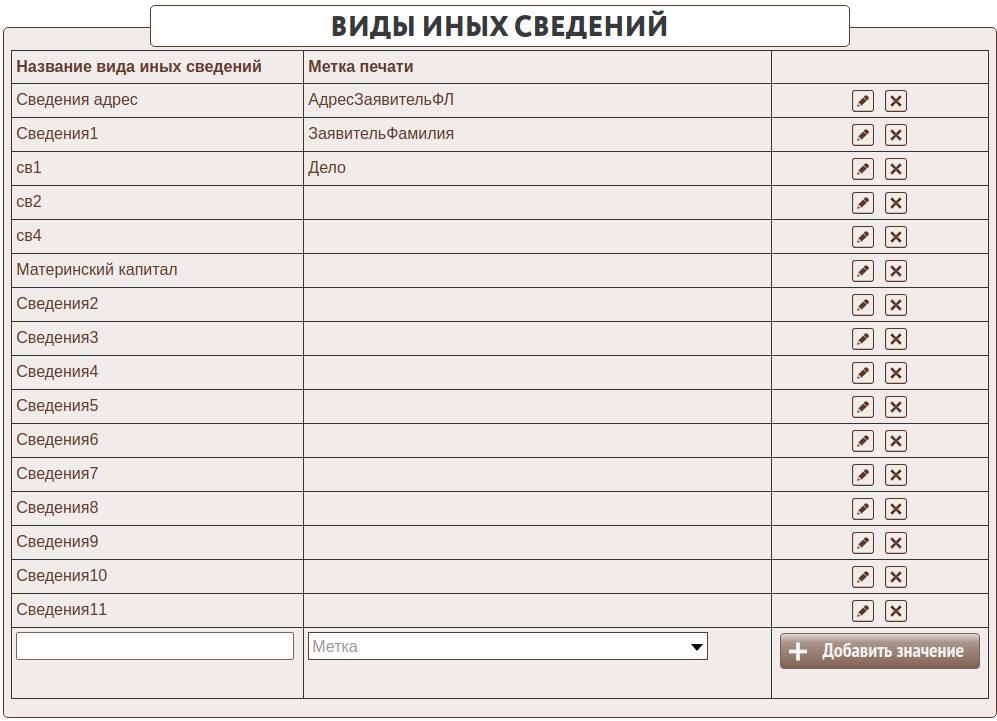The image size is (997, 721).
Task: Delete the "Материнский капитал" entry
Action: coord(896,271)
